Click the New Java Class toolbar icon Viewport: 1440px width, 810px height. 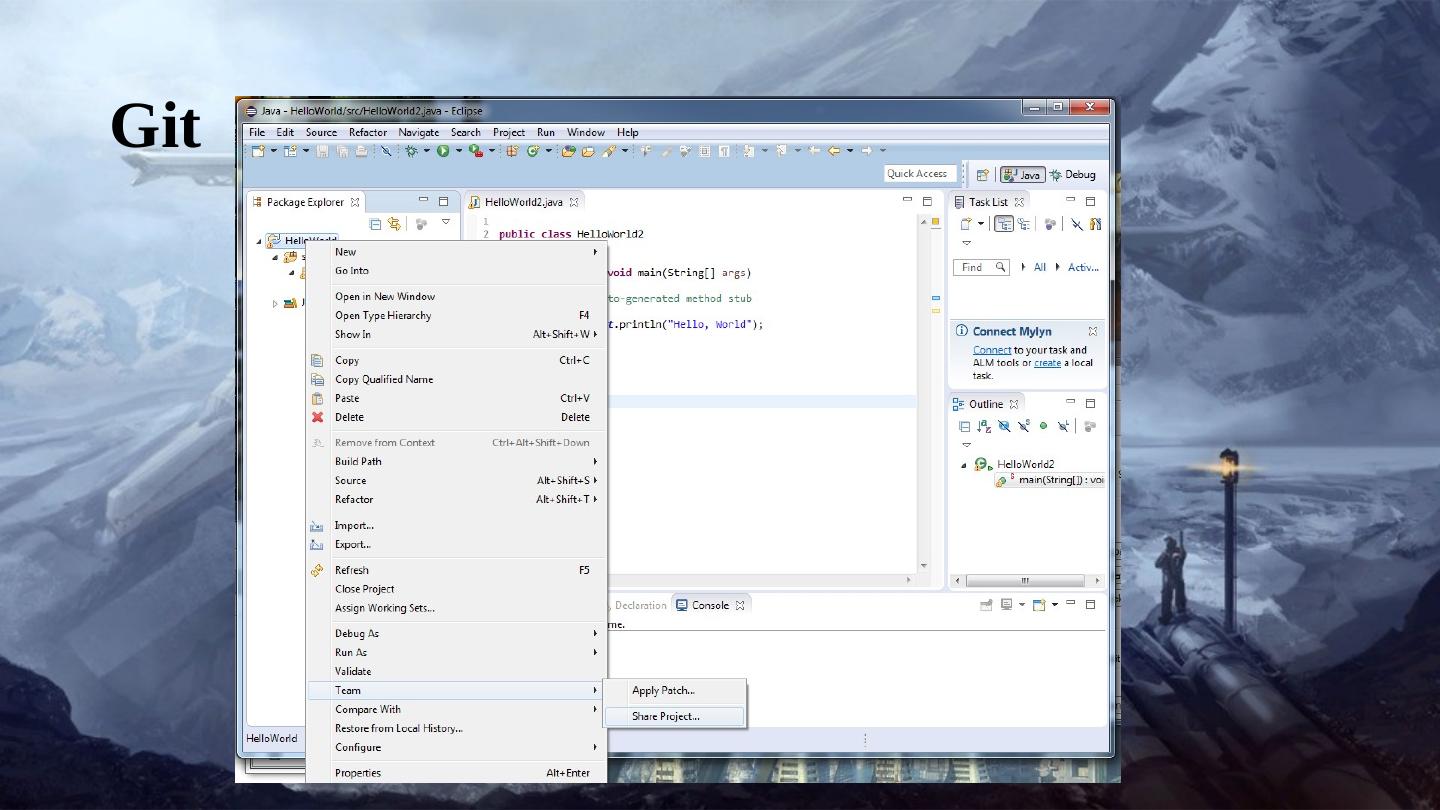(533, 151)
